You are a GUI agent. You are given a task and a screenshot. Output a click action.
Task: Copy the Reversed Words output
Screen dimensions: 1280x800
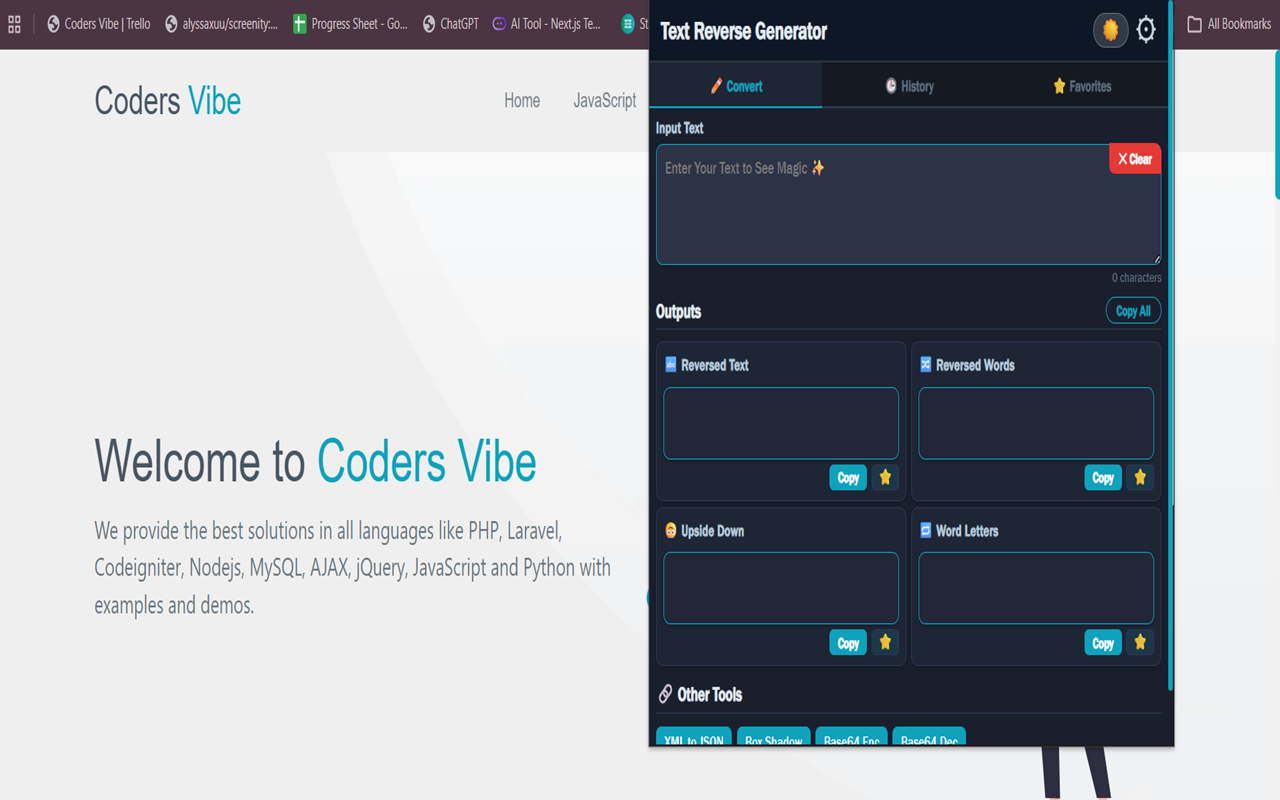[x=1103, y=478]
